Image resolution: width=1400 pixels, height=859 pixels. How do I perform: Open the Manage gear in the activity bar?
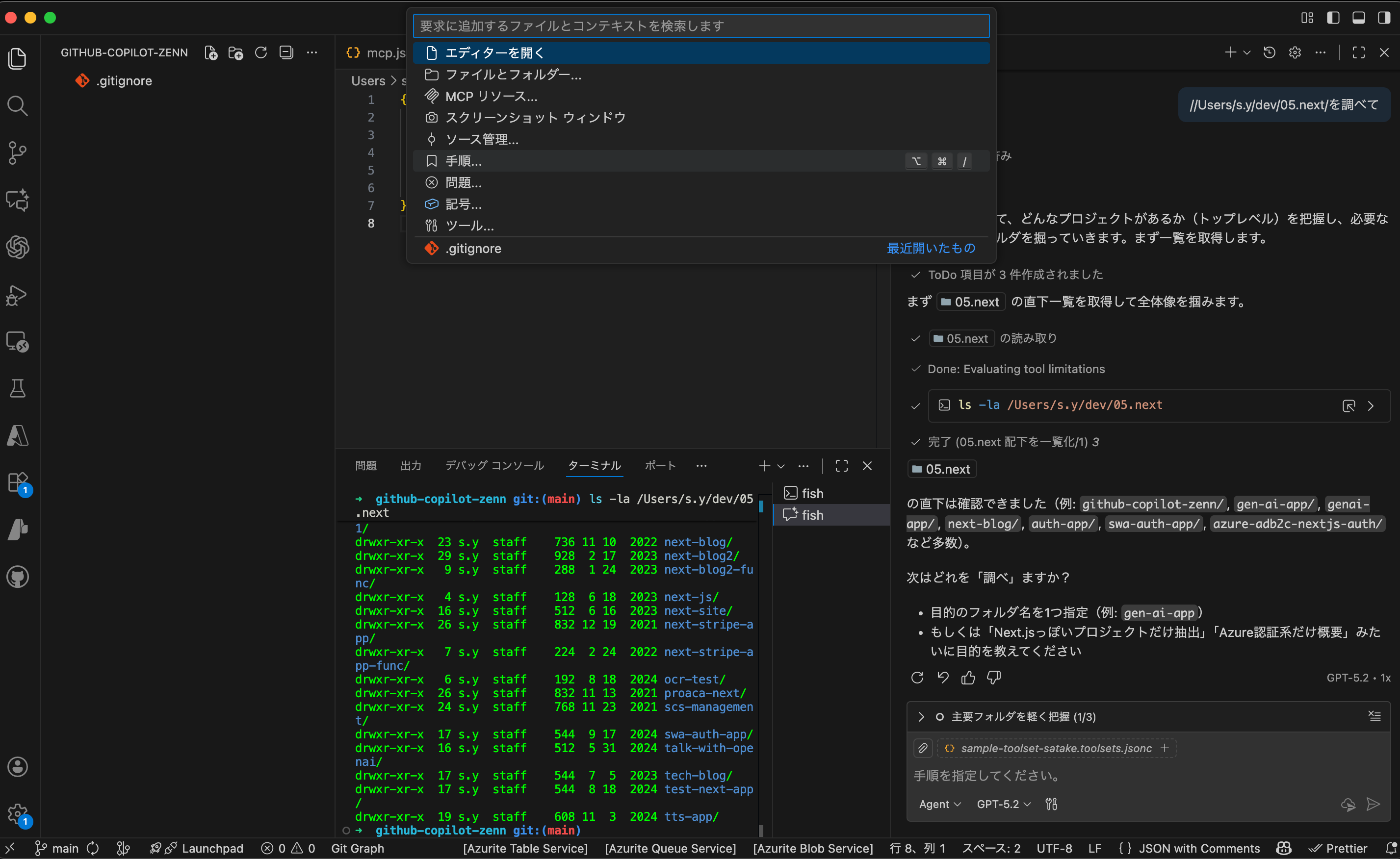tap(18, 814)
